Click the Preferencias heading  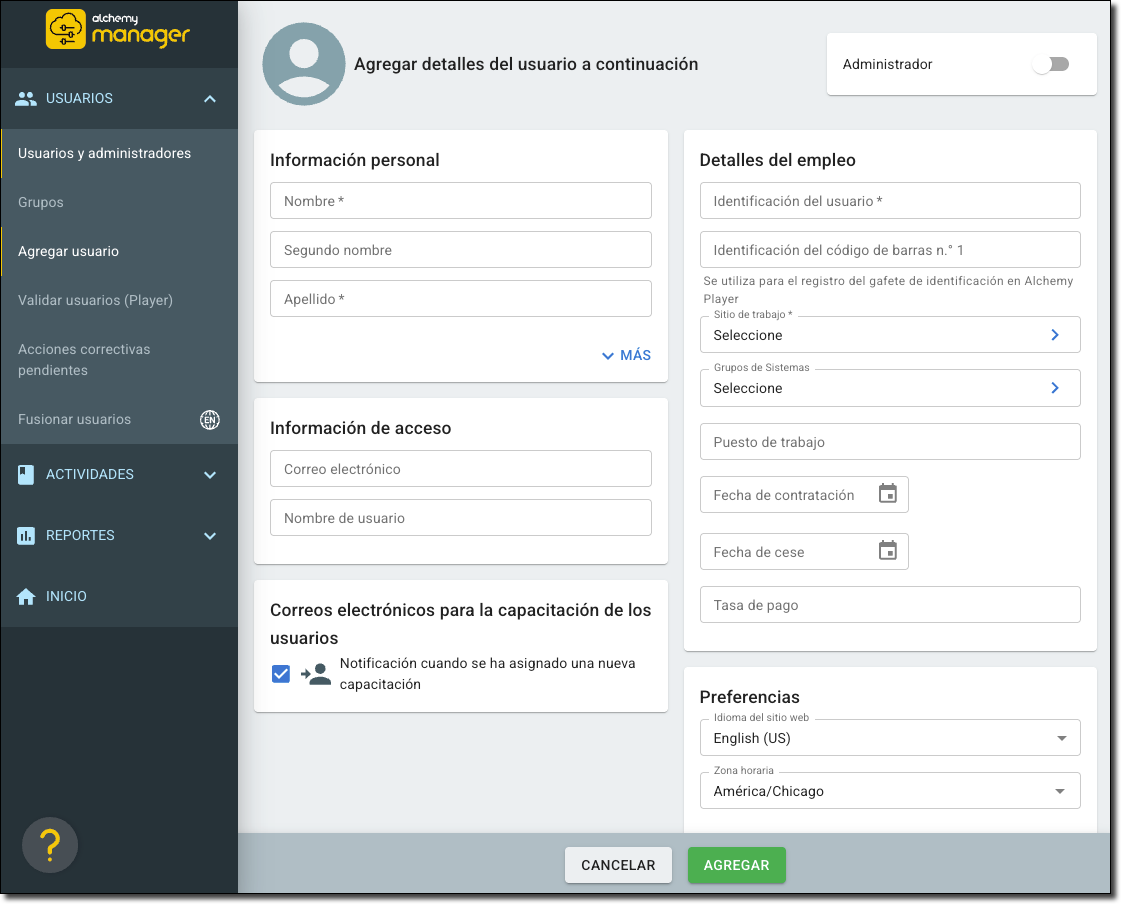tap(749, 697)
